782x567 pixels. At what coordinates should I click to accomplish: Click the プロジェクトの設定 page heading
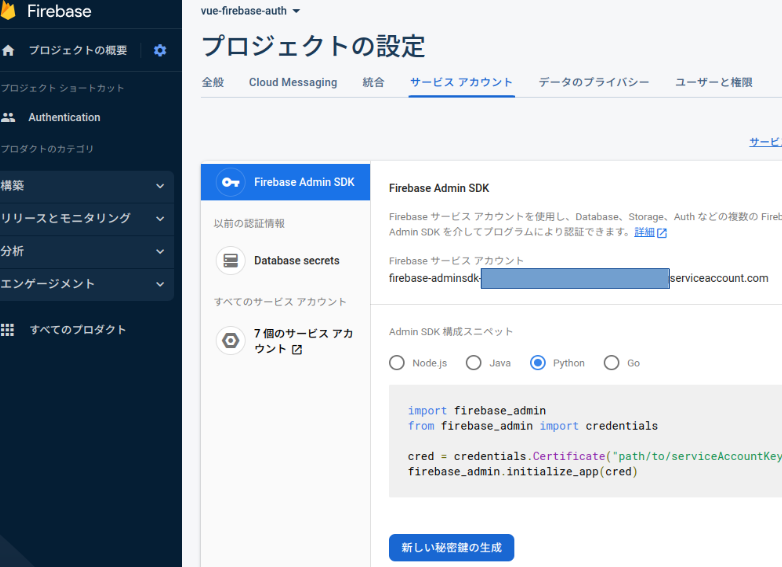[313, 46]
